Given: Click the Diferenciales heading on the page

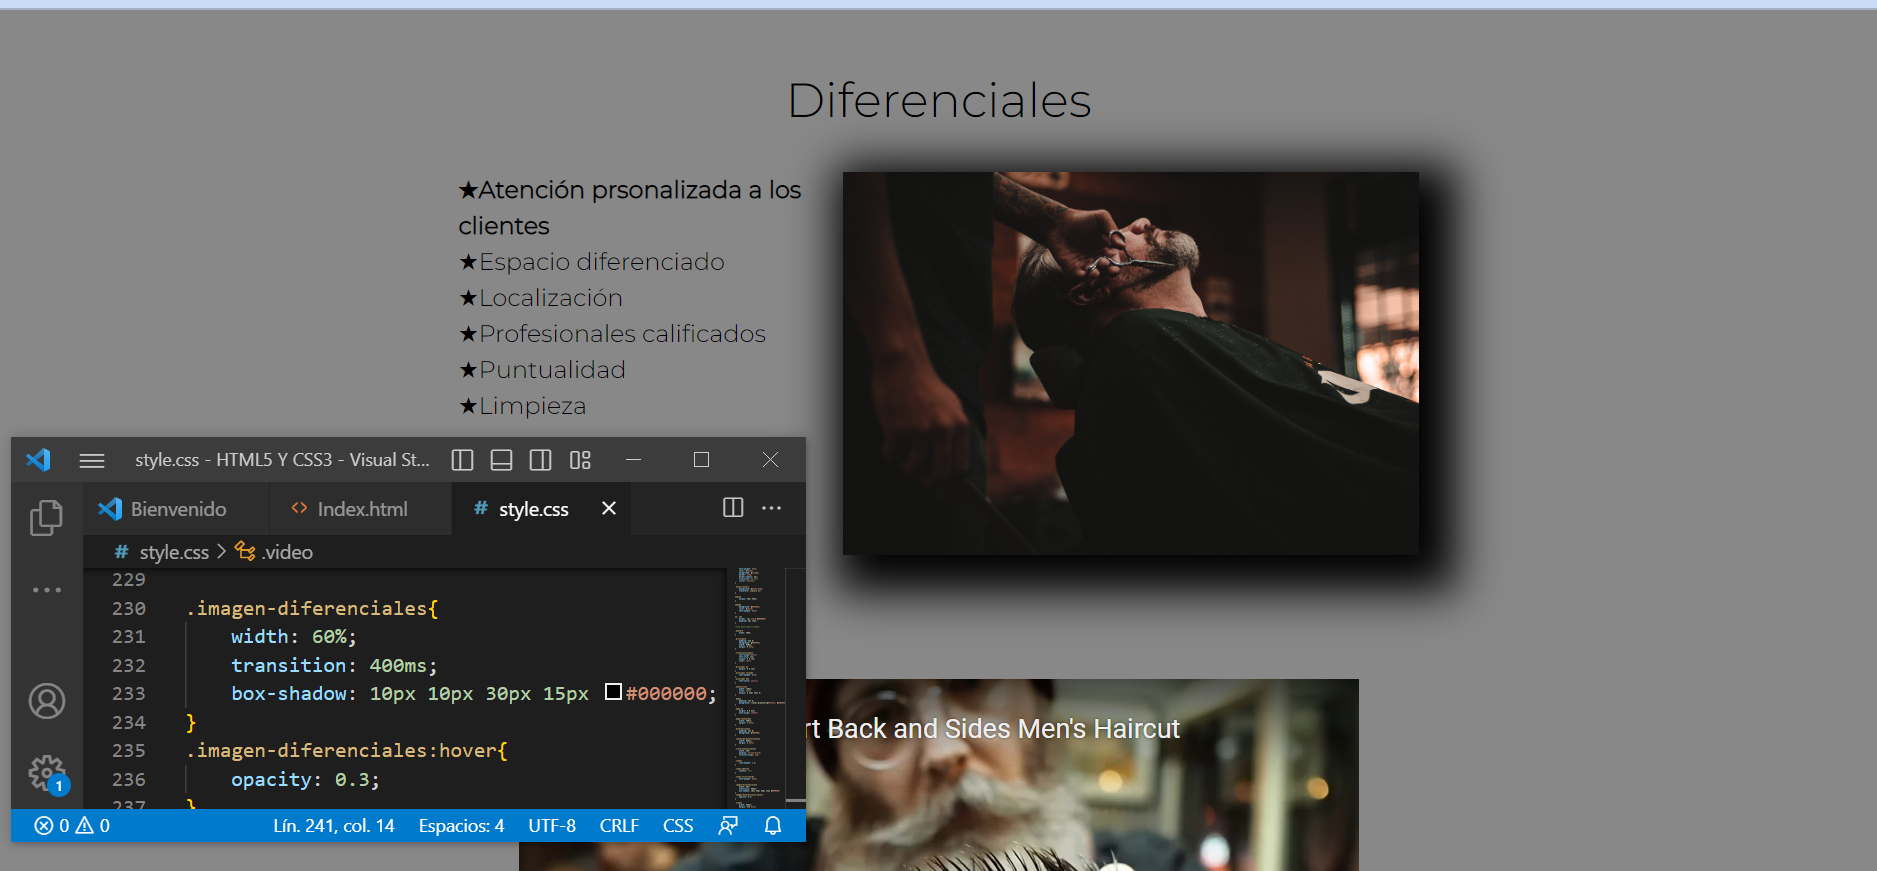Looking at the screenshot, I should coord(939,100).
